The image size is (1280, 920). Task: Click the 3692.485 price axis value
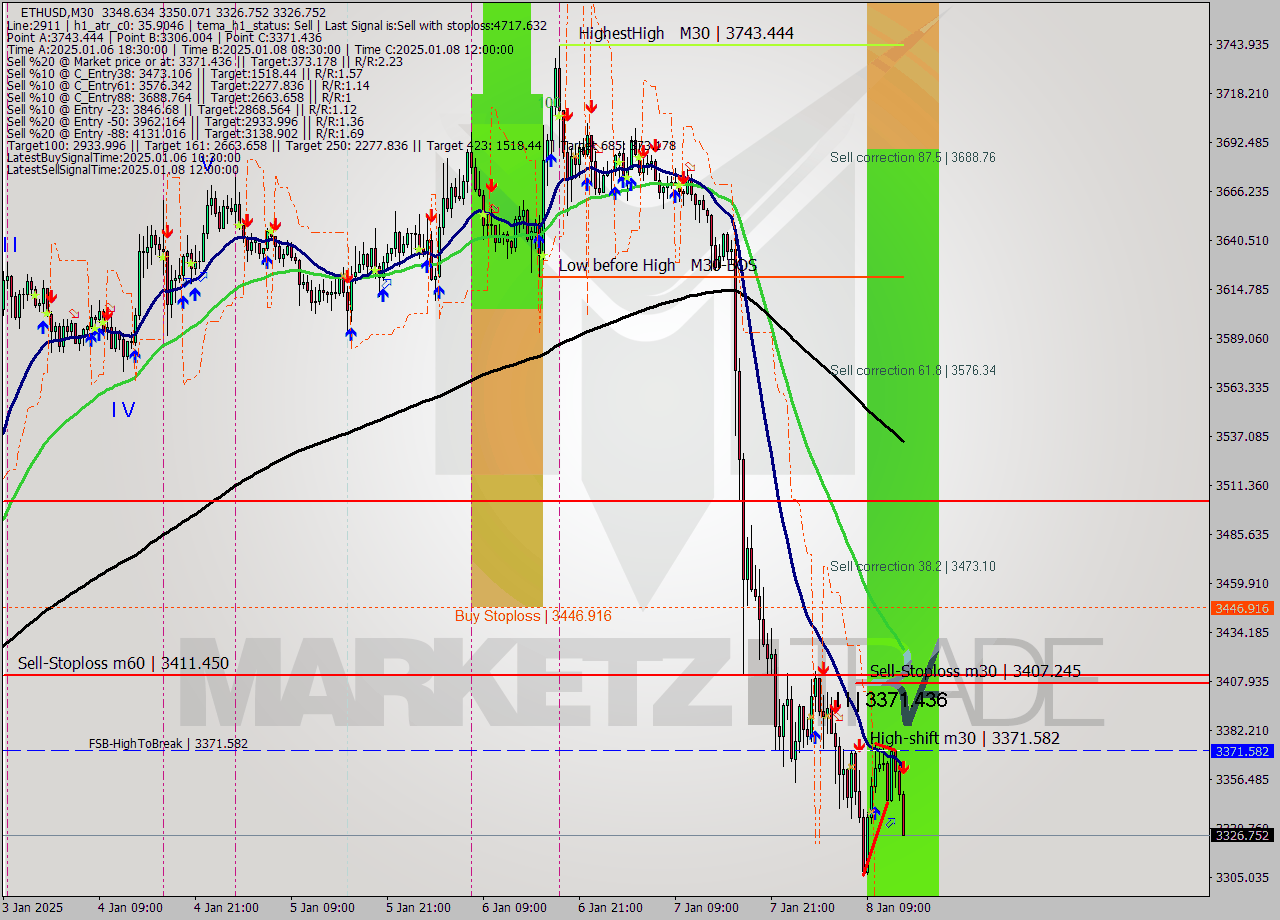pyautogui.click(x=1241, y=142)
